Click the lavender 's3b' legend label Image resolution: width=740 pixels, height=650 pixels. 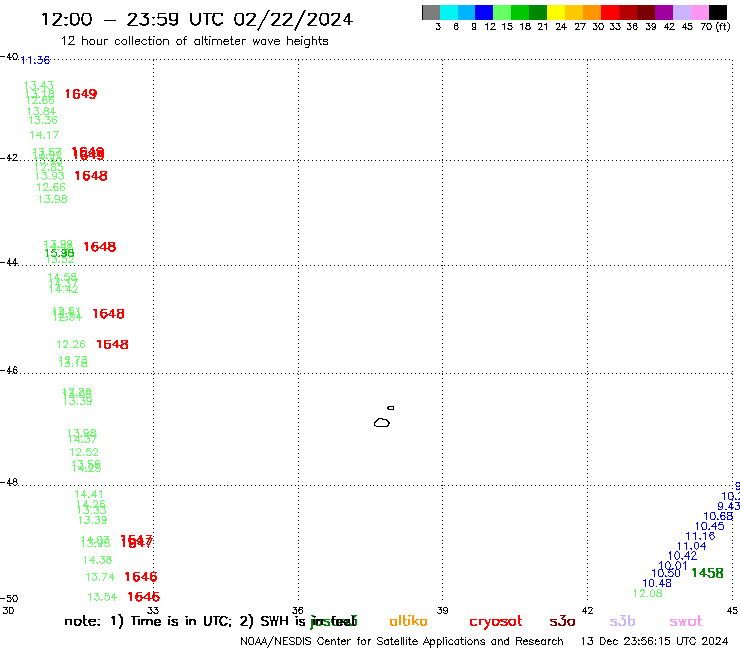pos(622,621)
